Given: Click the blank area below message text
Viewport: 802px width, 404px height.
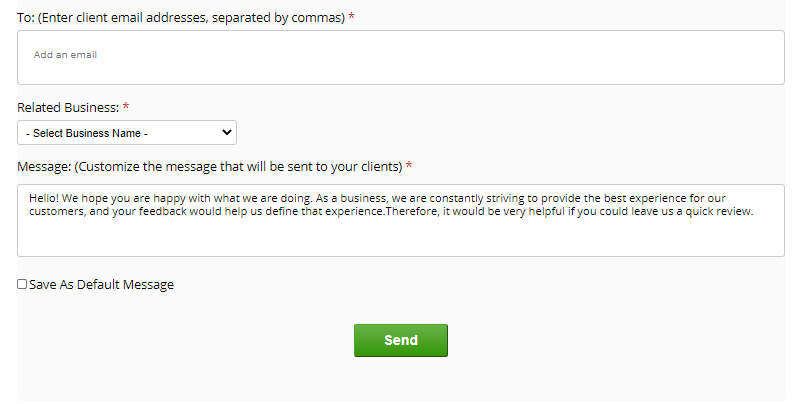Looking at the screenshot, I should [400, 240].
